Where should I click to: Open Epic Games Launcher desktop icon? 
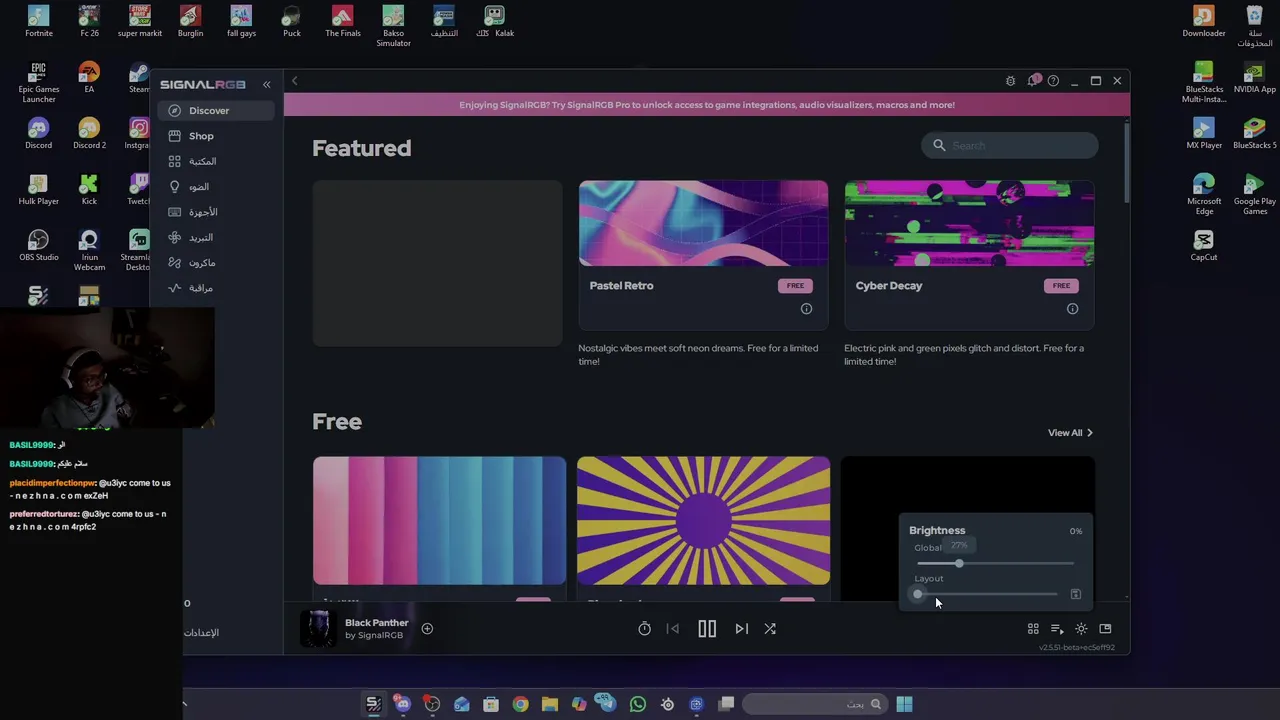[39, 82]
